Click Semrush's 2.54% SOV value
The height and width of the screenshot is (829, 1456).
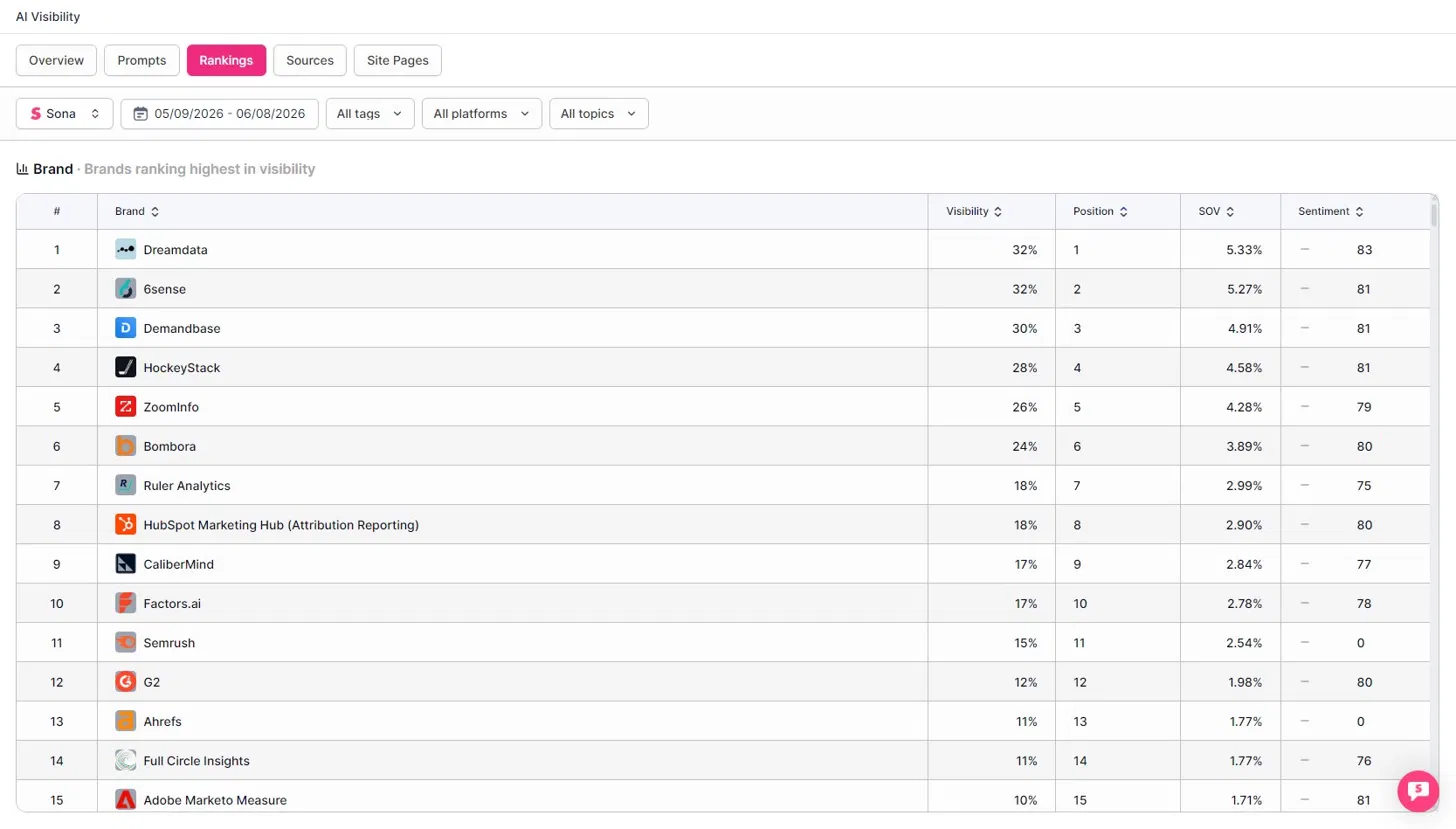[x=1244, y=643]
